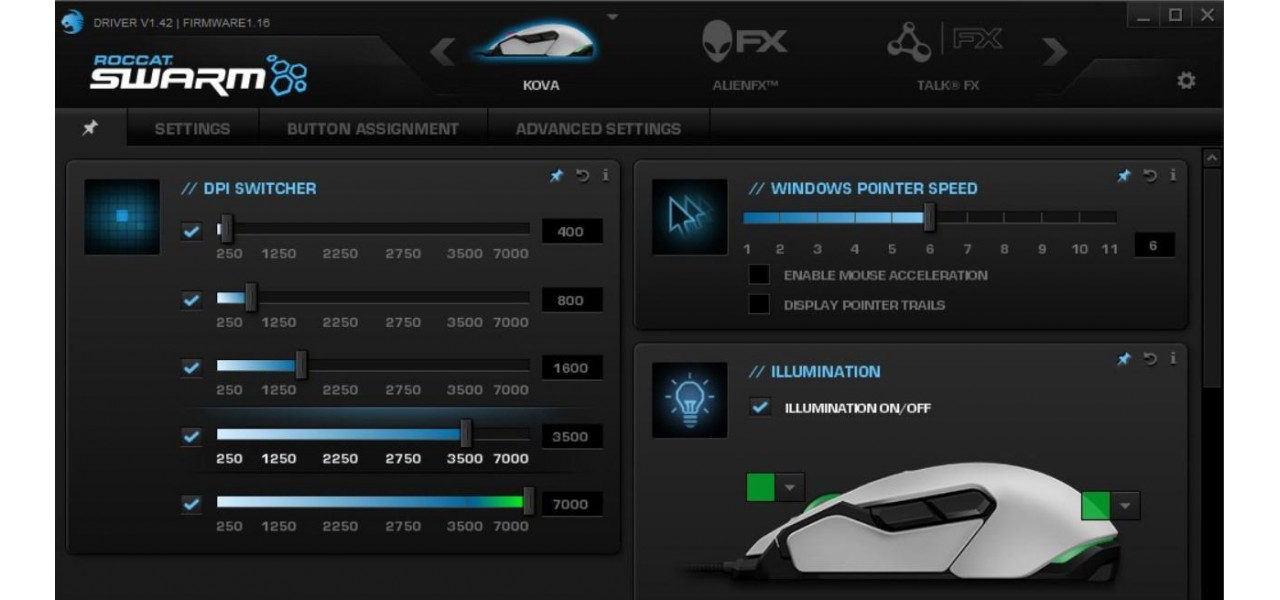This screenshot has height=600, width=1280.
Task: Pin the Windows Pointer Speed panel
Action: point(1124,176)
